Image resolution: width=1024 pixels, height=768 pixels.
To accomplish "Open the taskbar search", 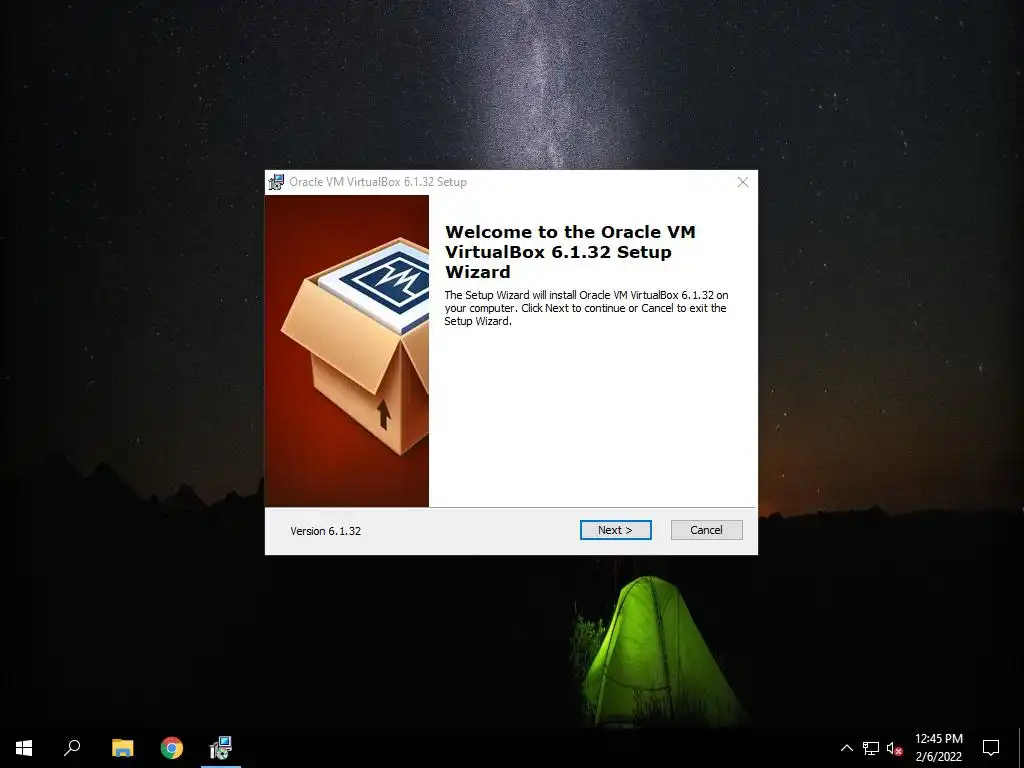I will (x=72, y=748).
